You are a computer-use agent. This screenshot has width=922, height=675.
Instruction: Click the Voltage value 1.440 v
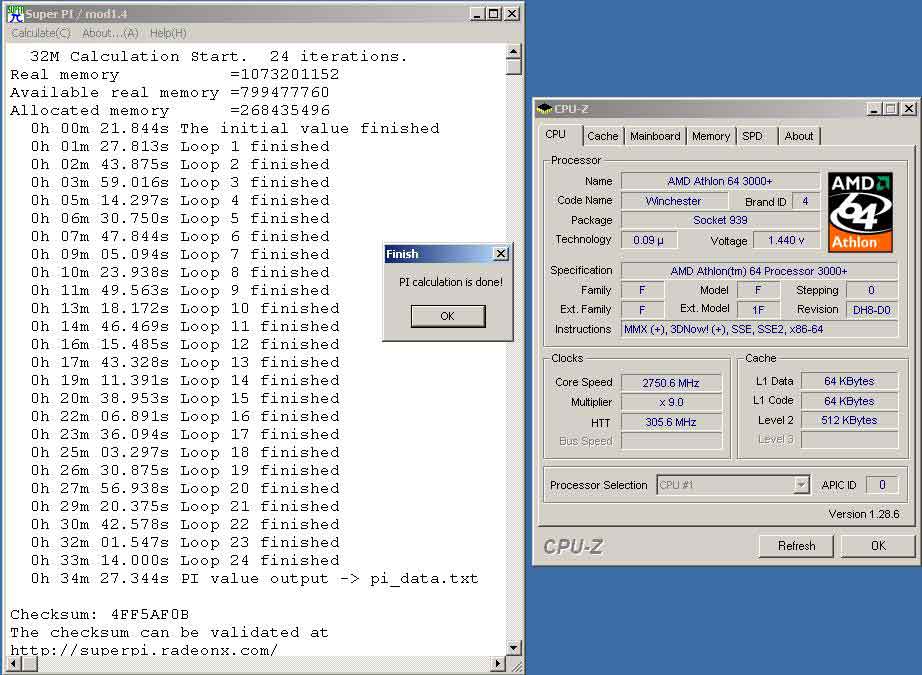(x=786, y=240)
